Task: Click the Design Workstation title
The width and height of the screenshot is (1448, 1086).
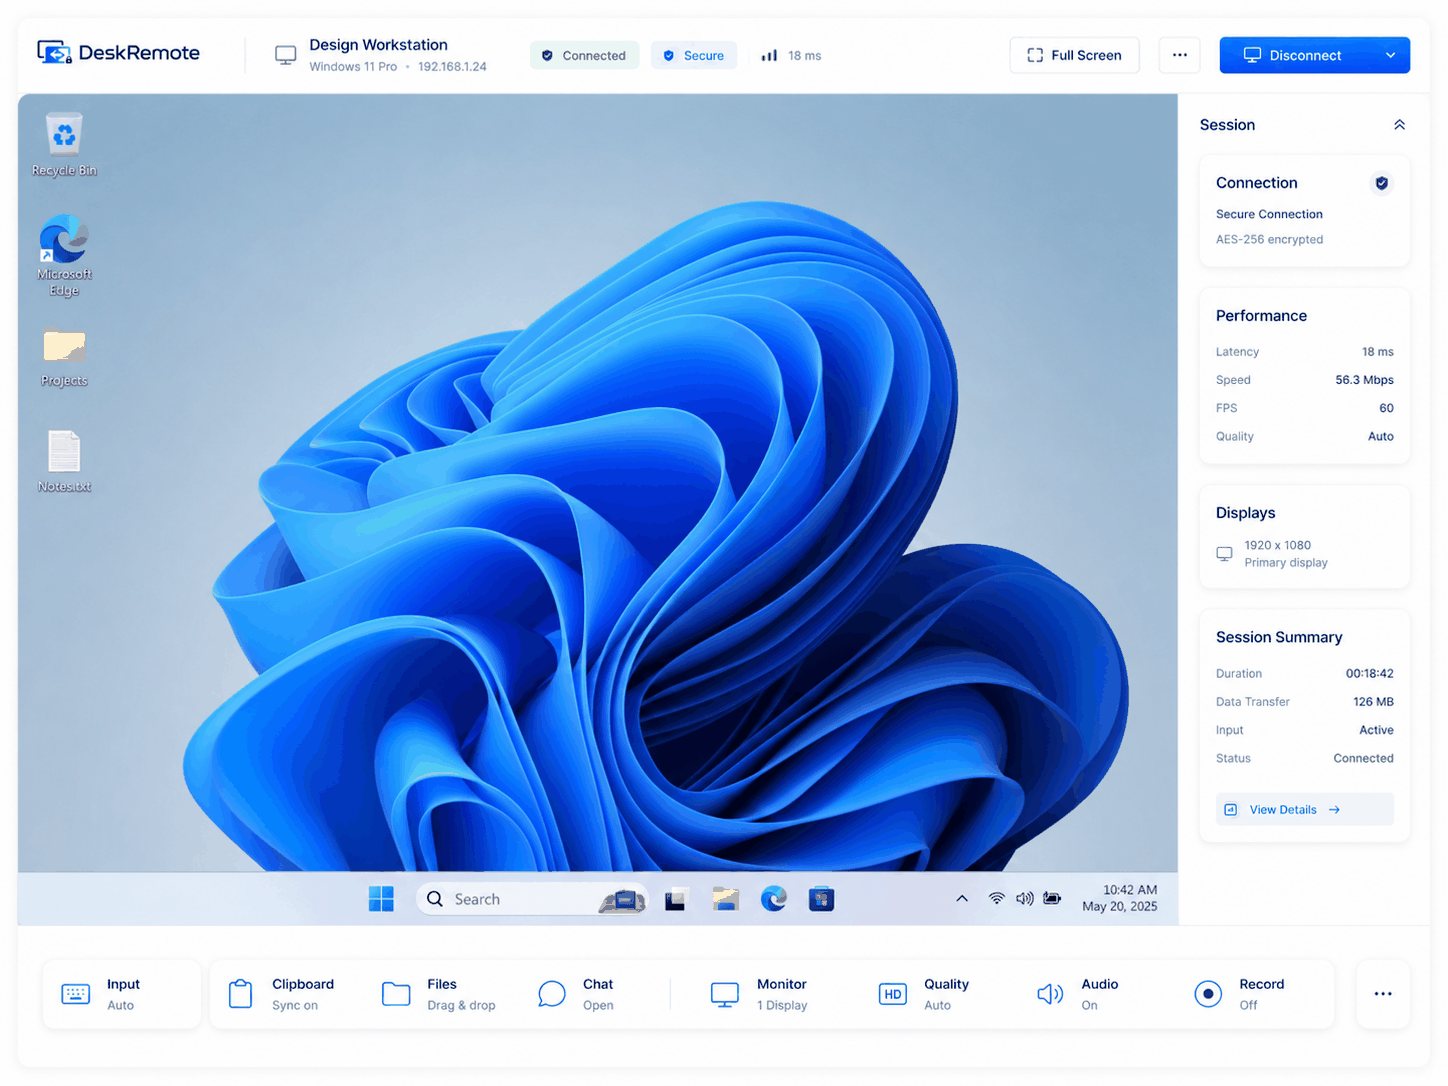Action: pos(378,45)
